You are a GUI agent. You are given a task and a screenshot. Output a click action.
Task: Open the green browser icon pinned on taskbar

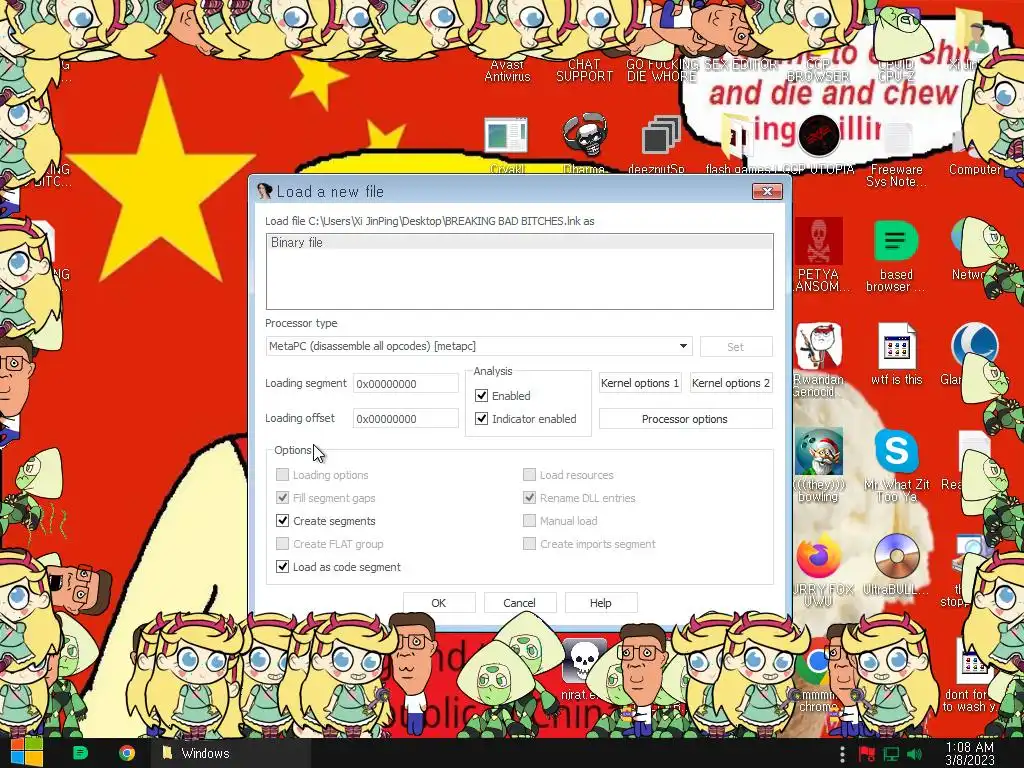tap(80, 753)
